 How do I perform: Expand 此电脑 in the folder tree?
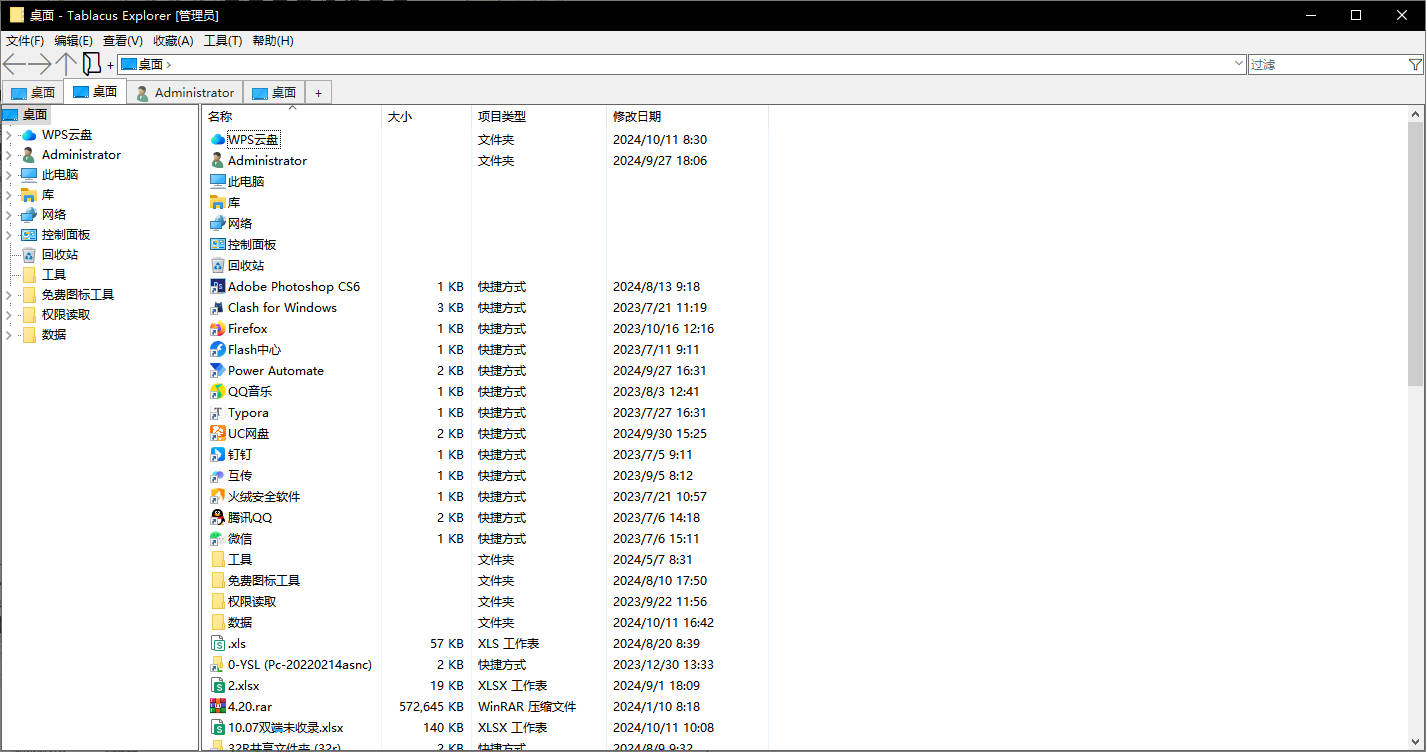[9, 175]
